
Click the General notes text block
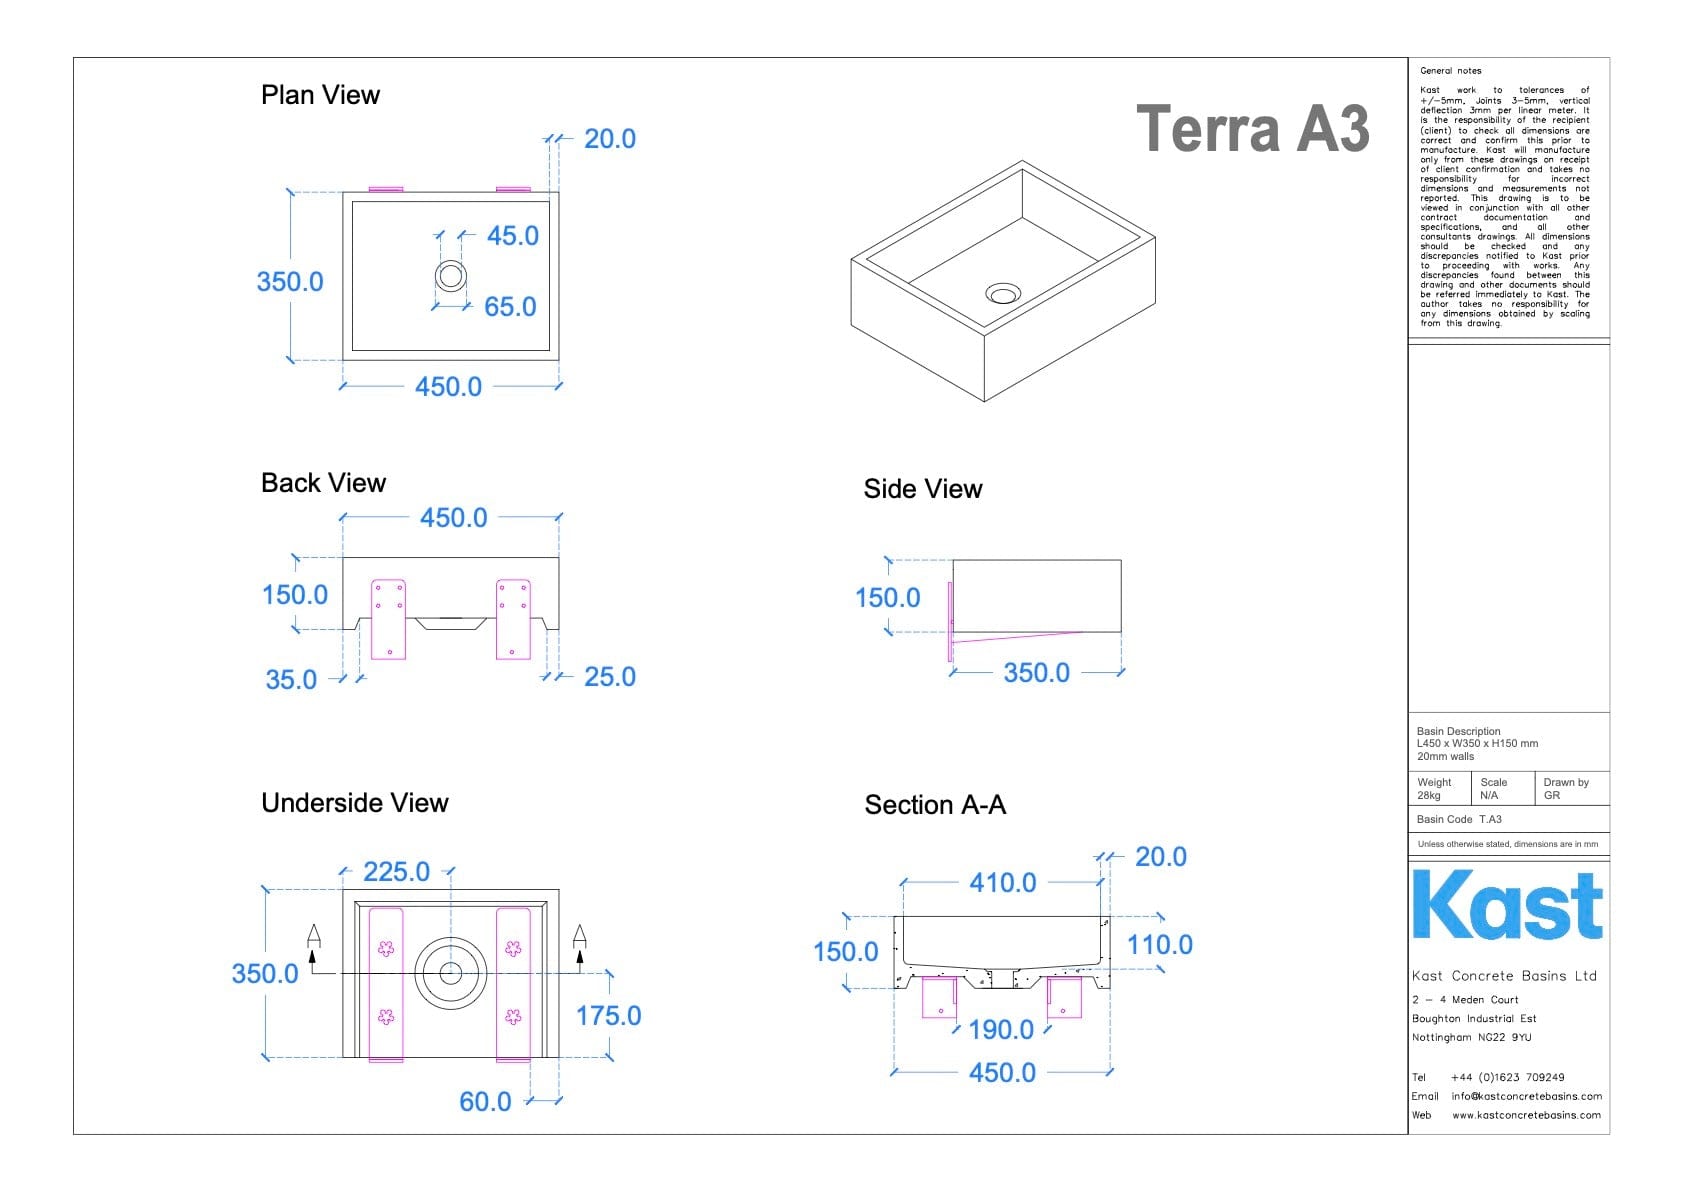click(x=1504, y=198)
